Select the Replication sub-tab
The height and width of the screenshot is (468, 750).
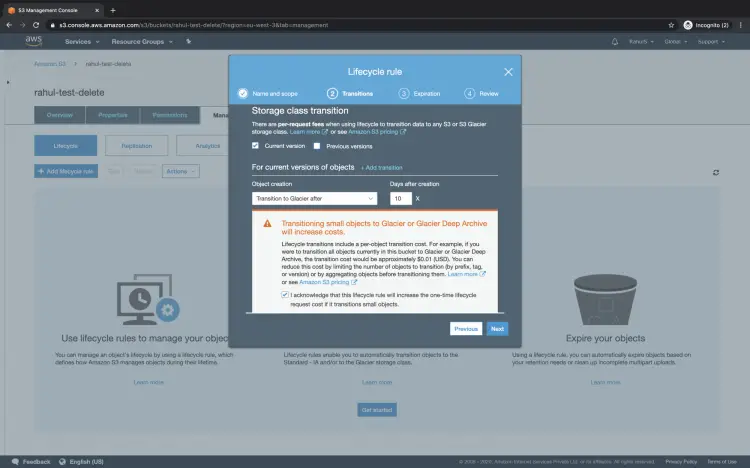tap(137, 145)
